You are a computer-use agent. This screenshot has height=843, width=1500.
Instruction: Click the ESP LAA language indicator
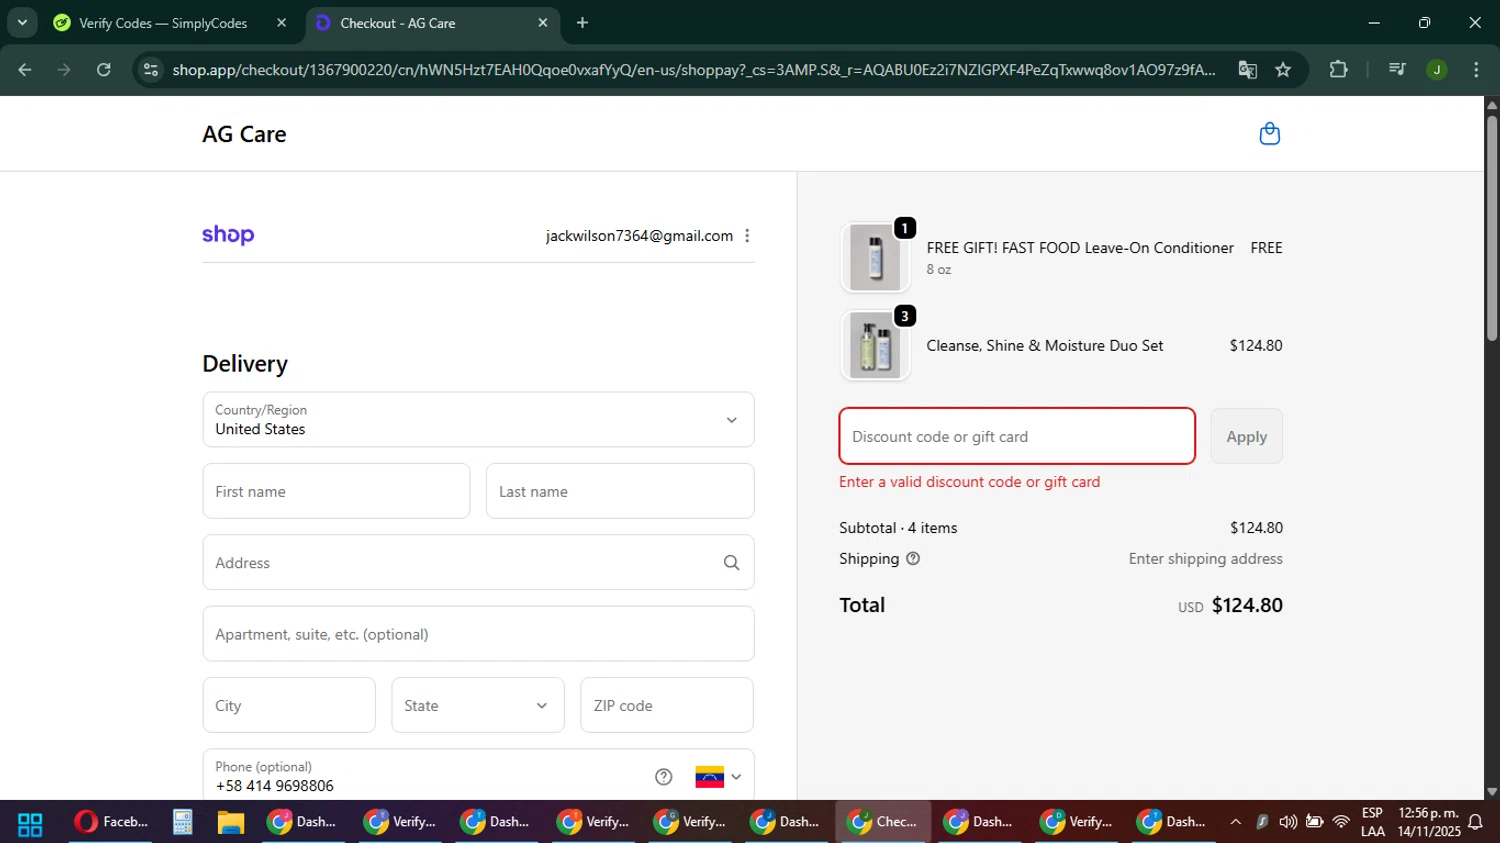(x=1372, y=822)
